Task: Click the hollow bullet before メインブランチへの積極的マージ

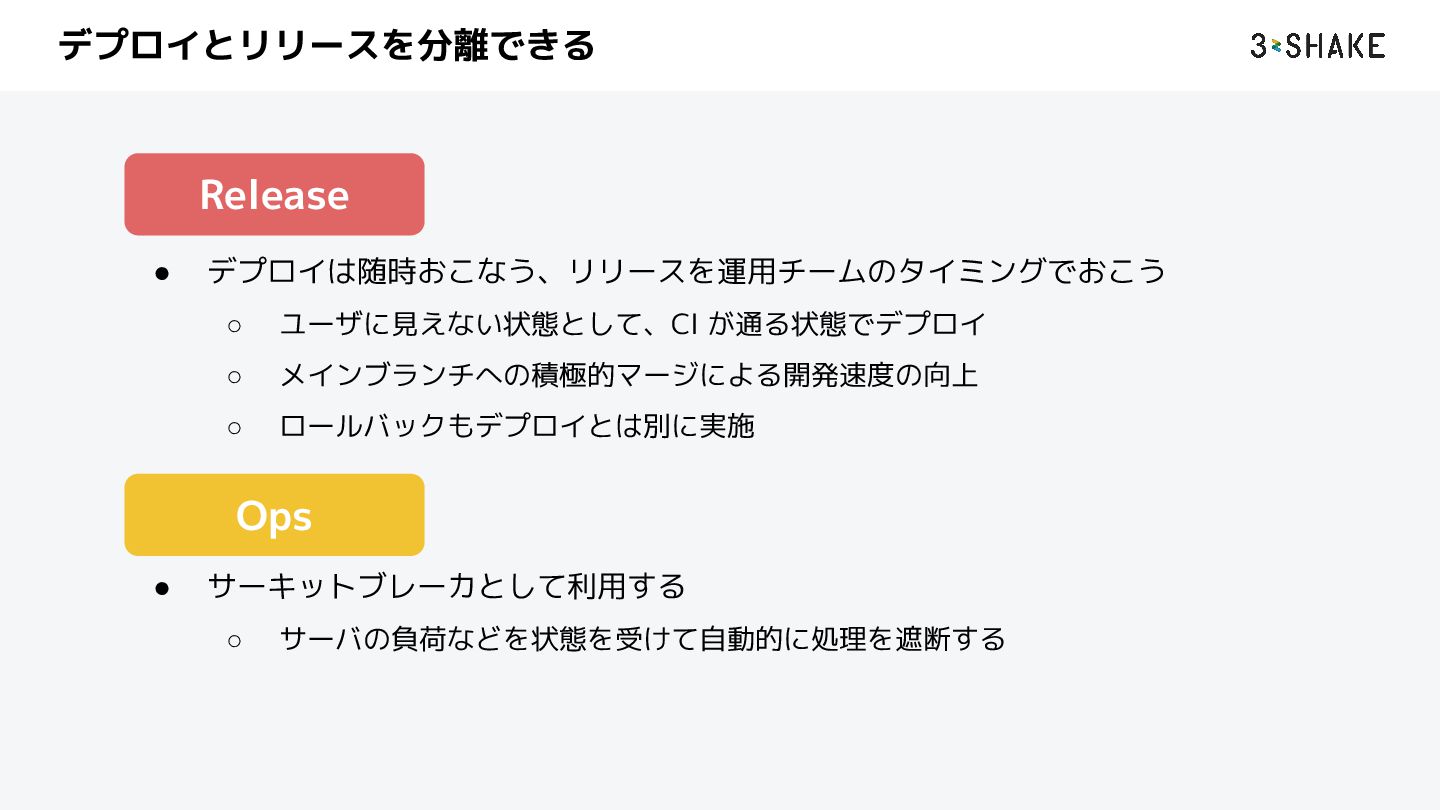Action: (x=234, y=377)
